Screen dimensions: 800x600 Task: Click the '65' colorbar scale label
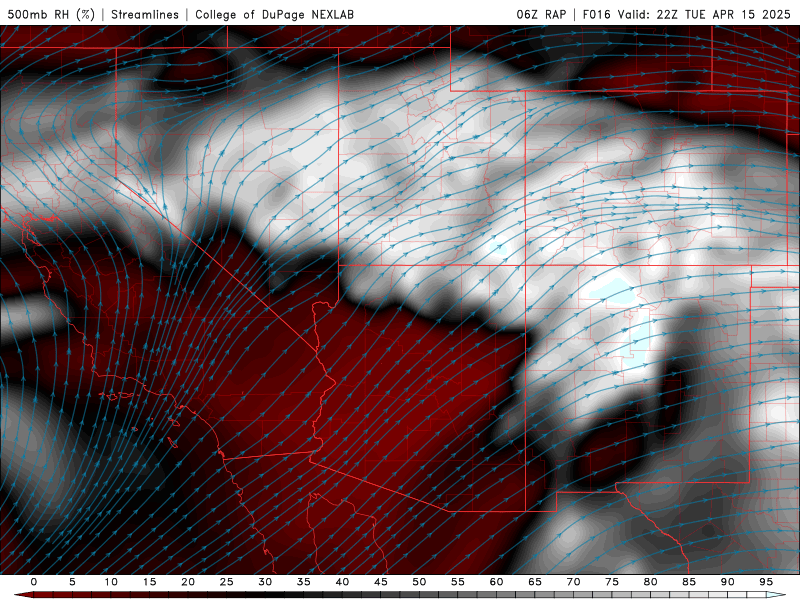tap(535, 582)
